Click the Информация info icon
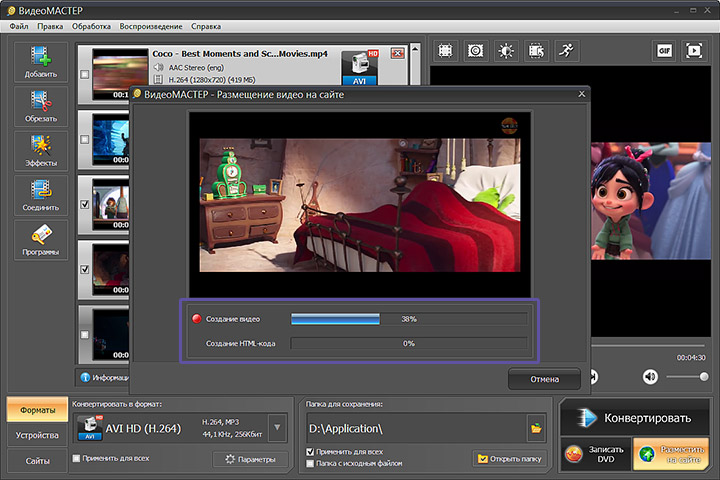720x480 pixels. [85, 377]
